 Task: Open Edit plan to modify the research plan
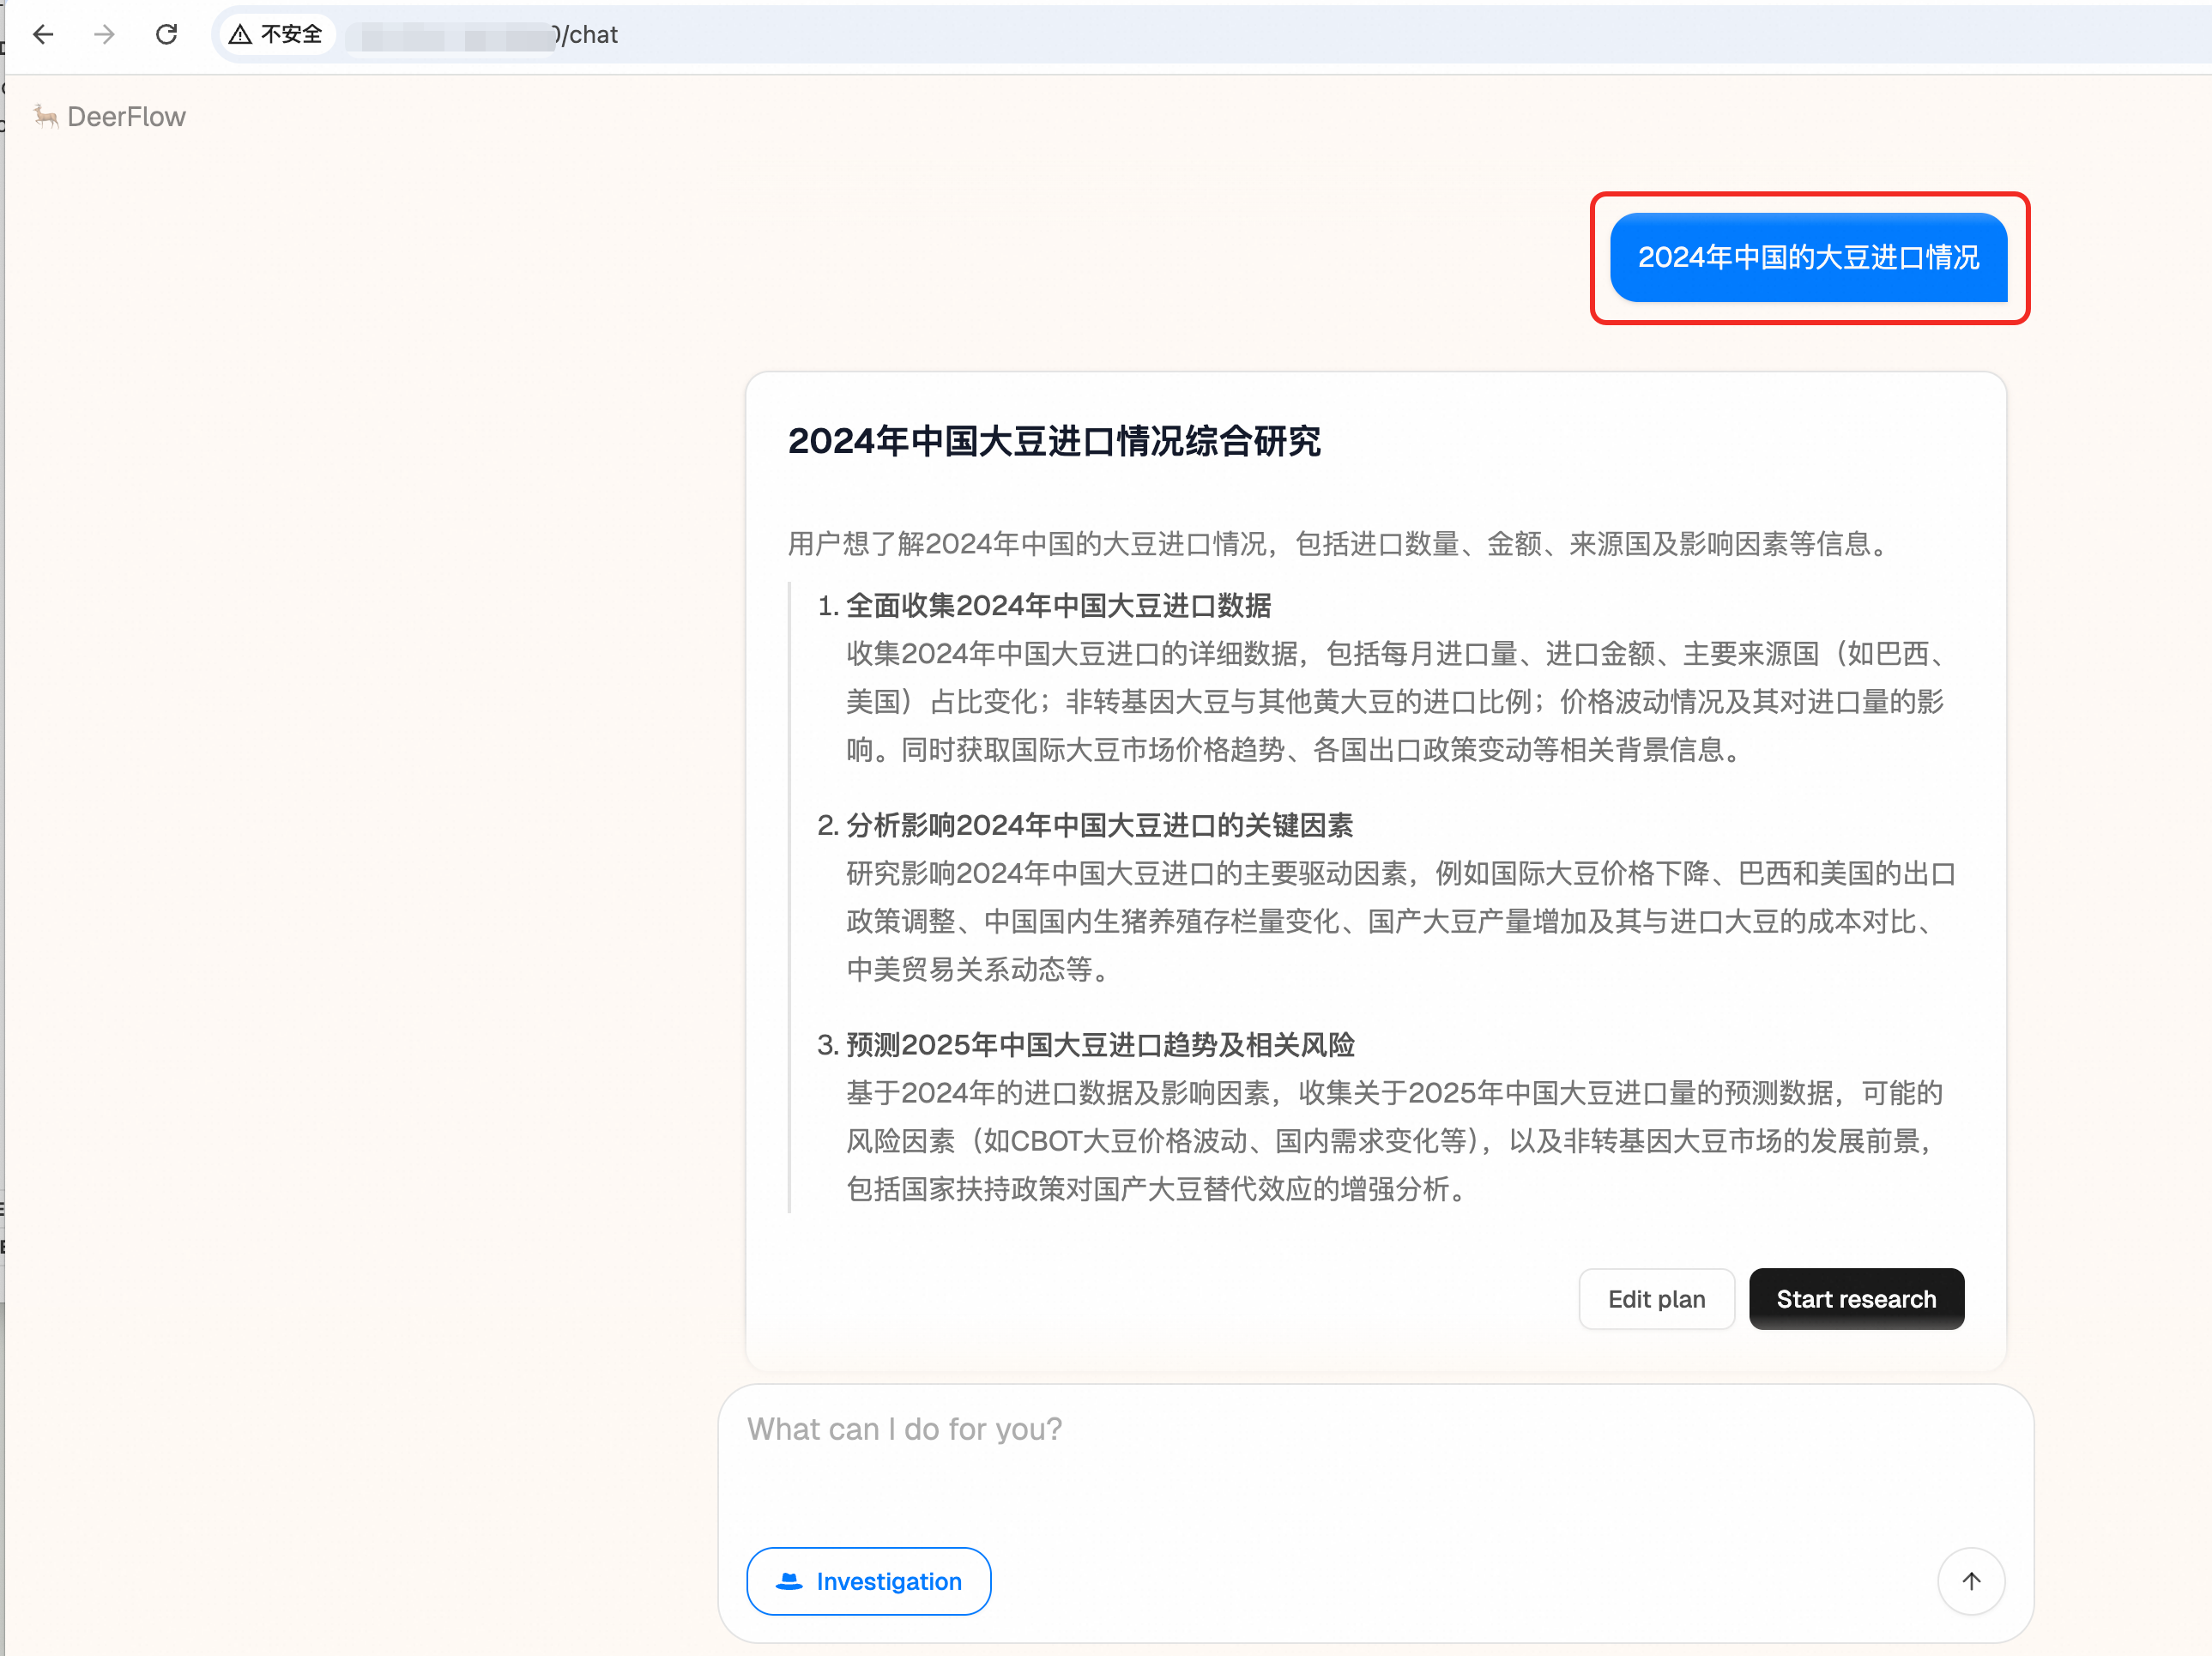click(1656, 1298)
